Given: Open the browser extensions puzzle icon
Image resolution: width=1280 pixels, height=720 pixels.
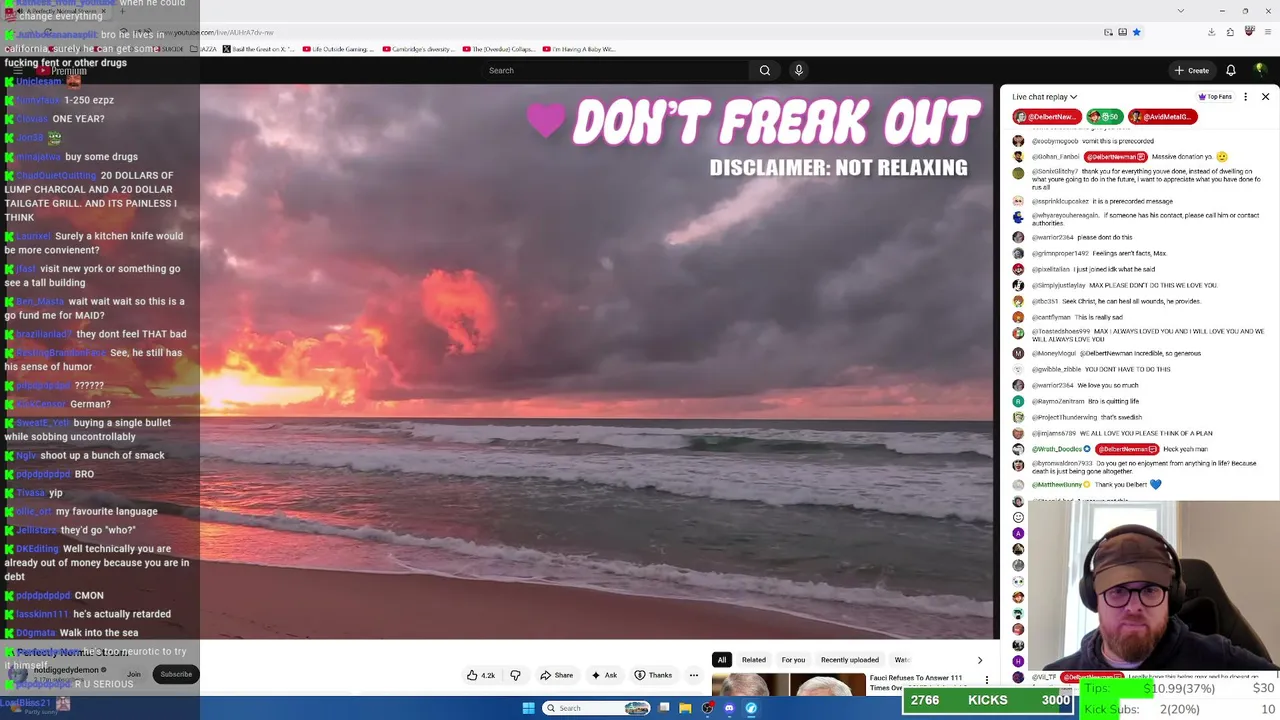Looking at the screenshot, I should (x=1231, y=32).
